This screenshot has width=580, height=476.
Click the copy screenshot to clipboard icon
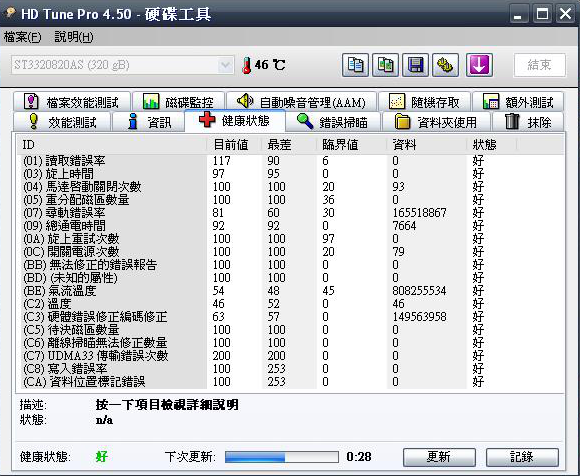385,65
